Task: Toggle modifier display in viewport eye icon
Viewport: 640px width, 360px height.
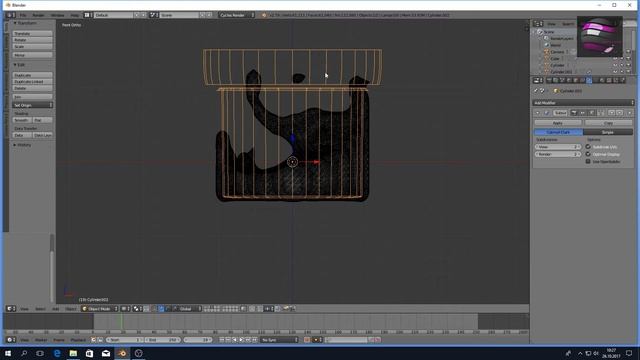Action: tap(582, 113)
